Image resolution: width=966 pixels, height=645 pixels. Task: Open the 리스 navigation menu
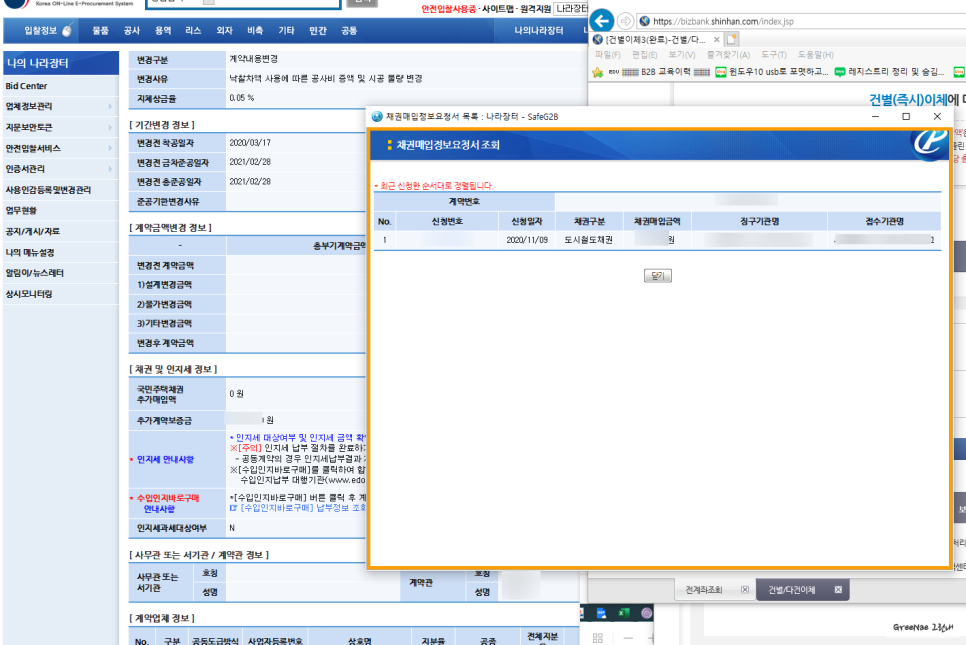tap(193, 31)
